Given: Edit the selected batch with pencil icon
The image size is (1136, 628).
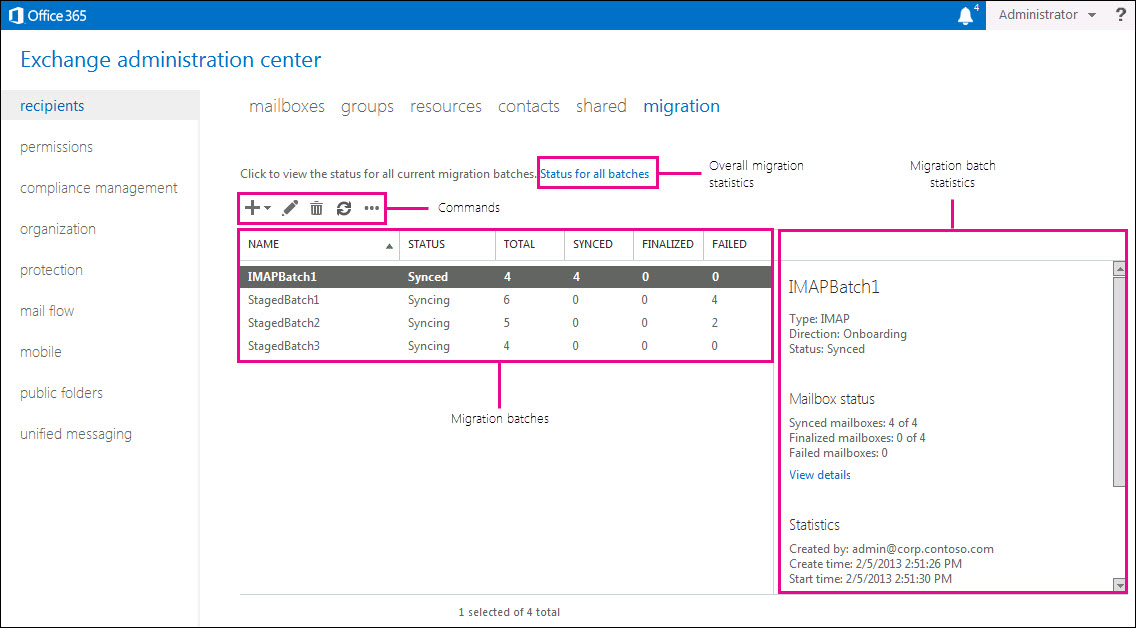Looking at the screenshot, I should click(290, 209).
